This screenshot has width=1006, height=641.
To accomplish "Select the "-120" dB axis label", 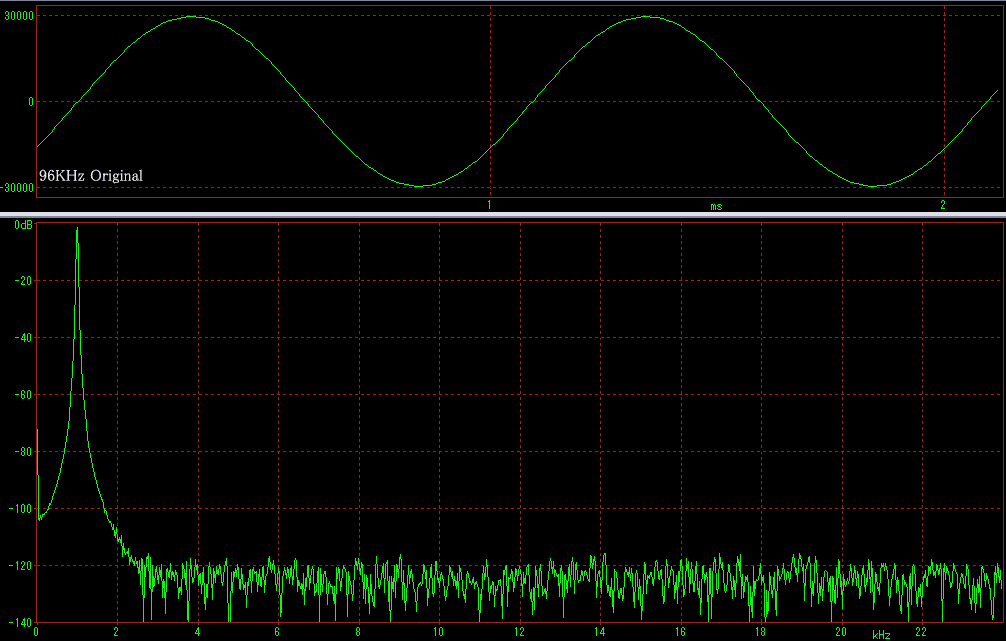I will [x=21, y=566].
